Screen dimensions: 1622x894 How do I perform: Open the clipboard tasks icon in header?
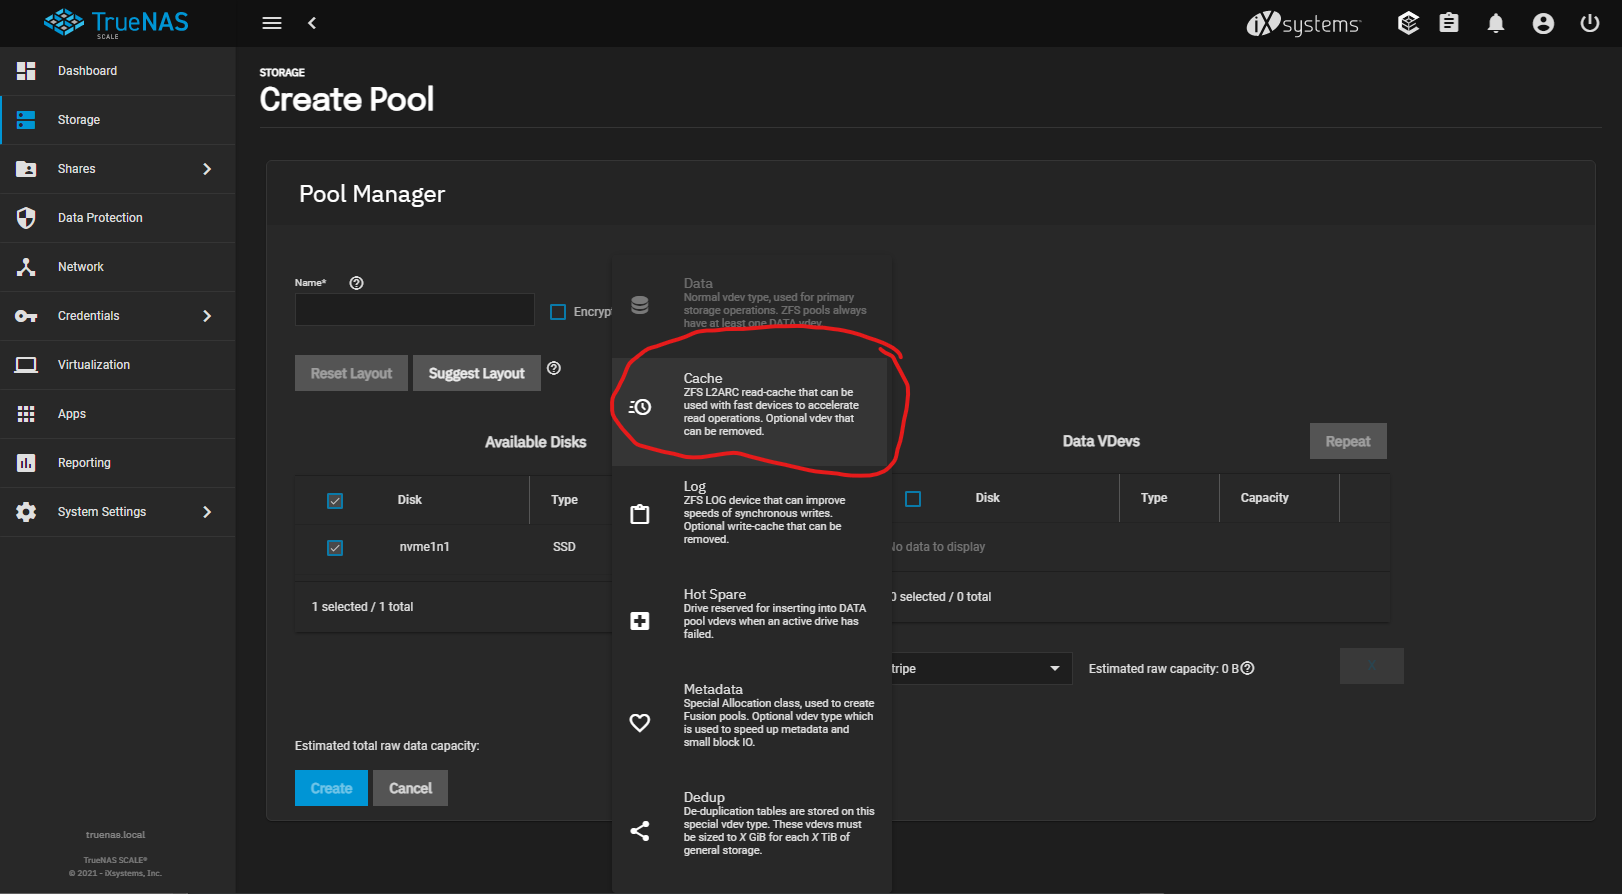tap(1448, 23)
